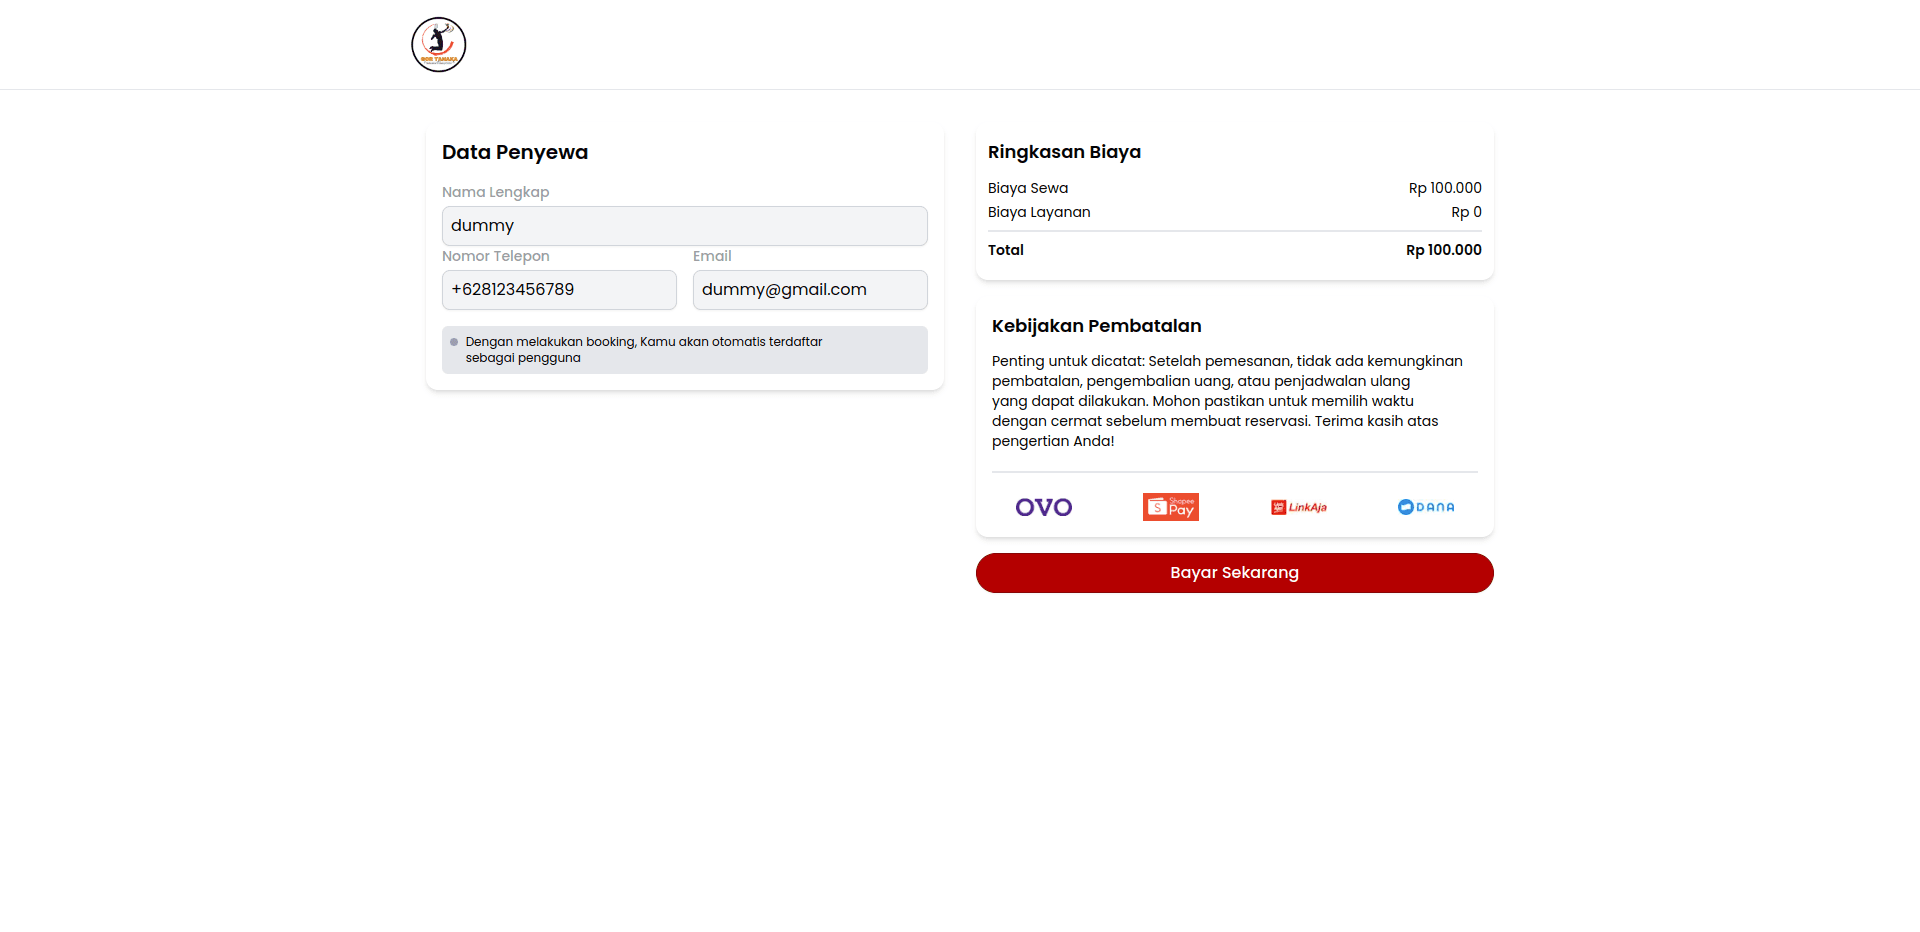
Task: Select the OVO payment logo
Action: (1043, 507)
